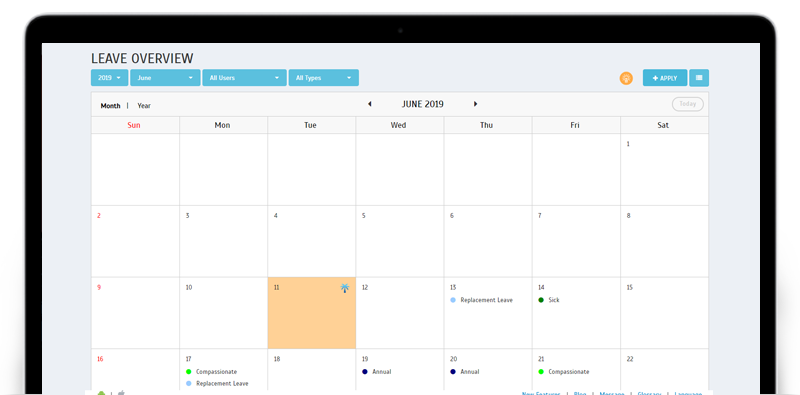Click the Sat column header
The width and height of the screenshot is (800, 395).
pyautogui.click(x=664, y=125)
